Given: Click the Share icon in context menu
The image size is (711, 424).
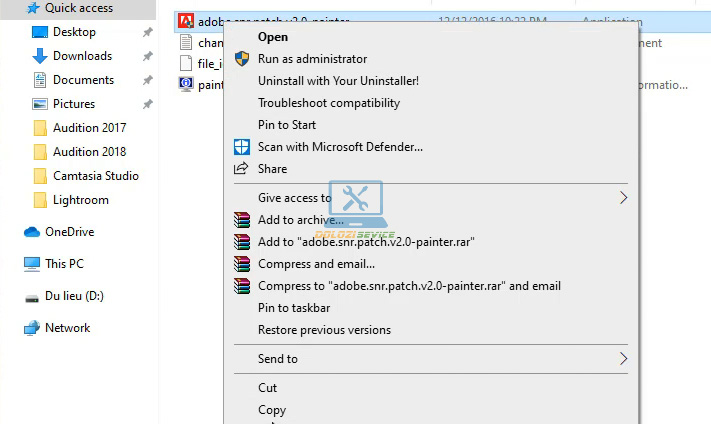Looking at the screenshot, I should (x=241, y=169).
